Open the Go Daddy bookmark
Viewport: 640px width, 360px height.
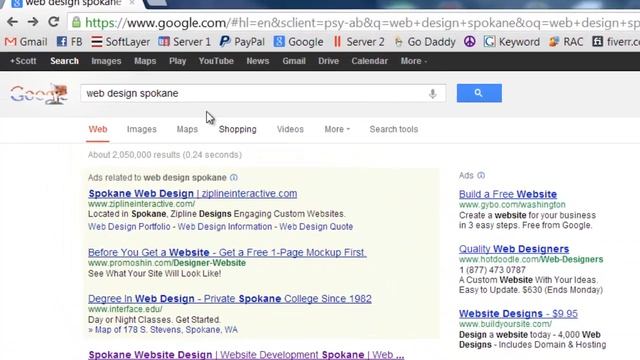(x=424, y=42)
